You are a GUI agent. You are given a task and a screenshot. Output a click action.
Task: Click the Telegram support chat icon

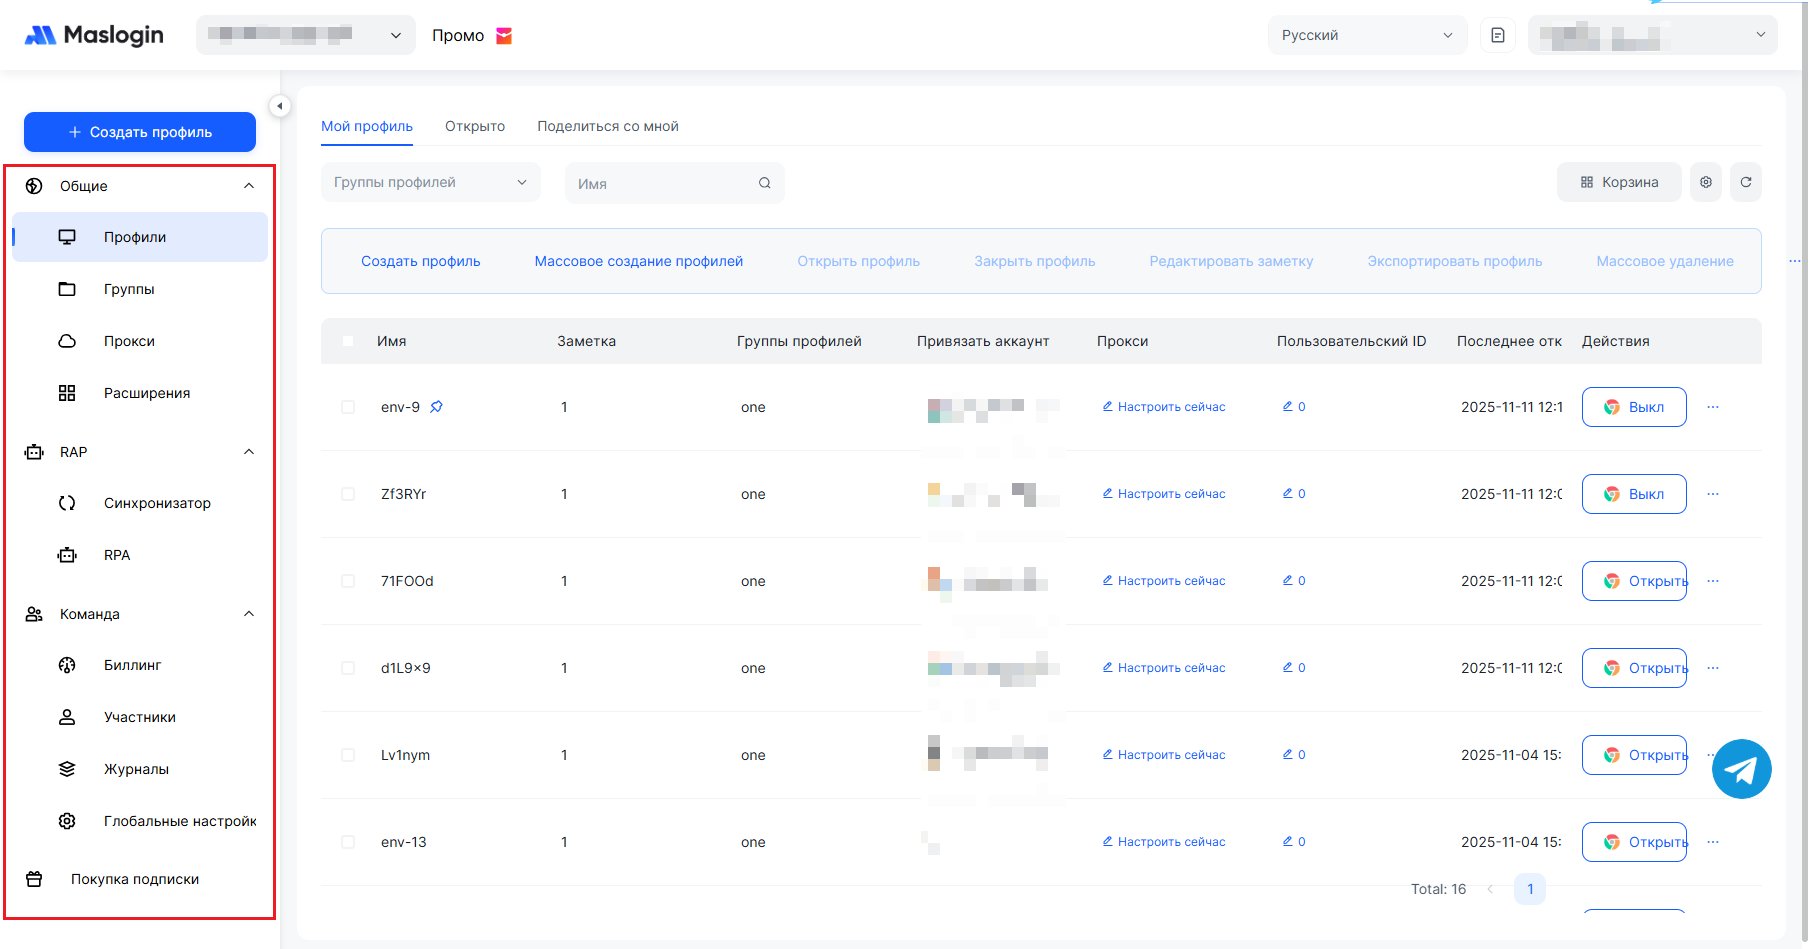[1741, 769]
